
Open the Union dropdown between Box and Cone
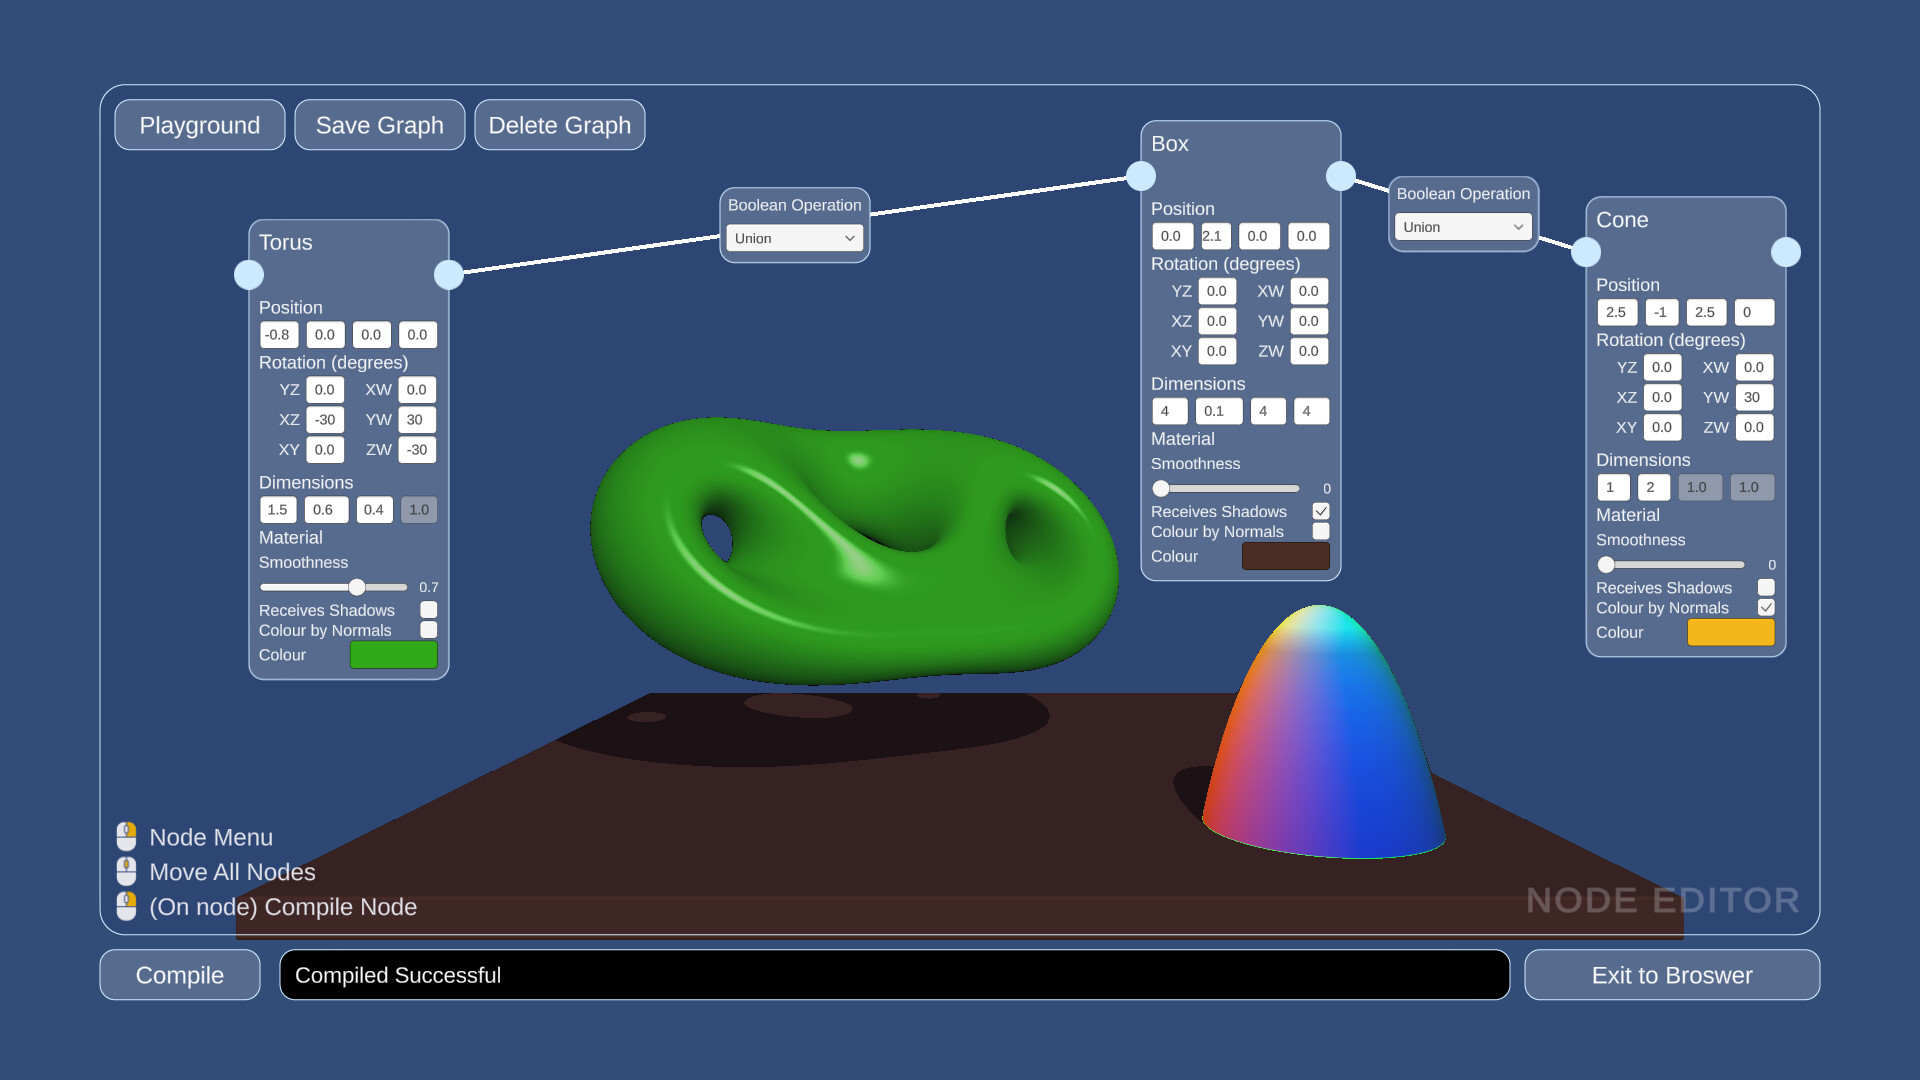[x=1462, y=227]
